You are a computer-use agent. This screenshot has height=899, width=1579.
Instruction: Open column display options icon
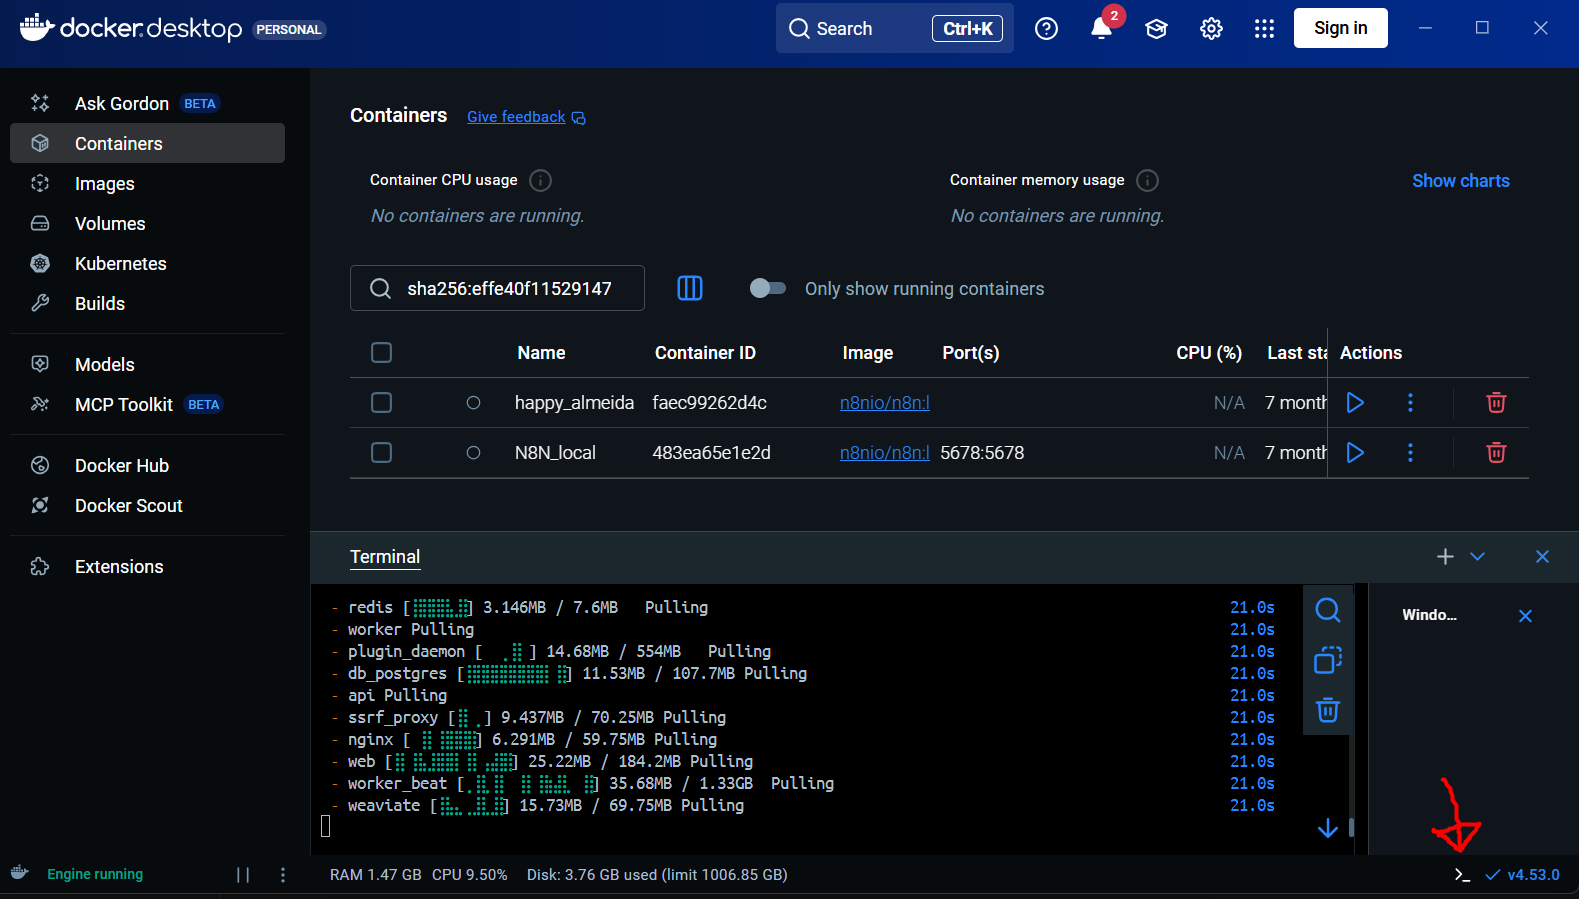[x=690, y=288]
